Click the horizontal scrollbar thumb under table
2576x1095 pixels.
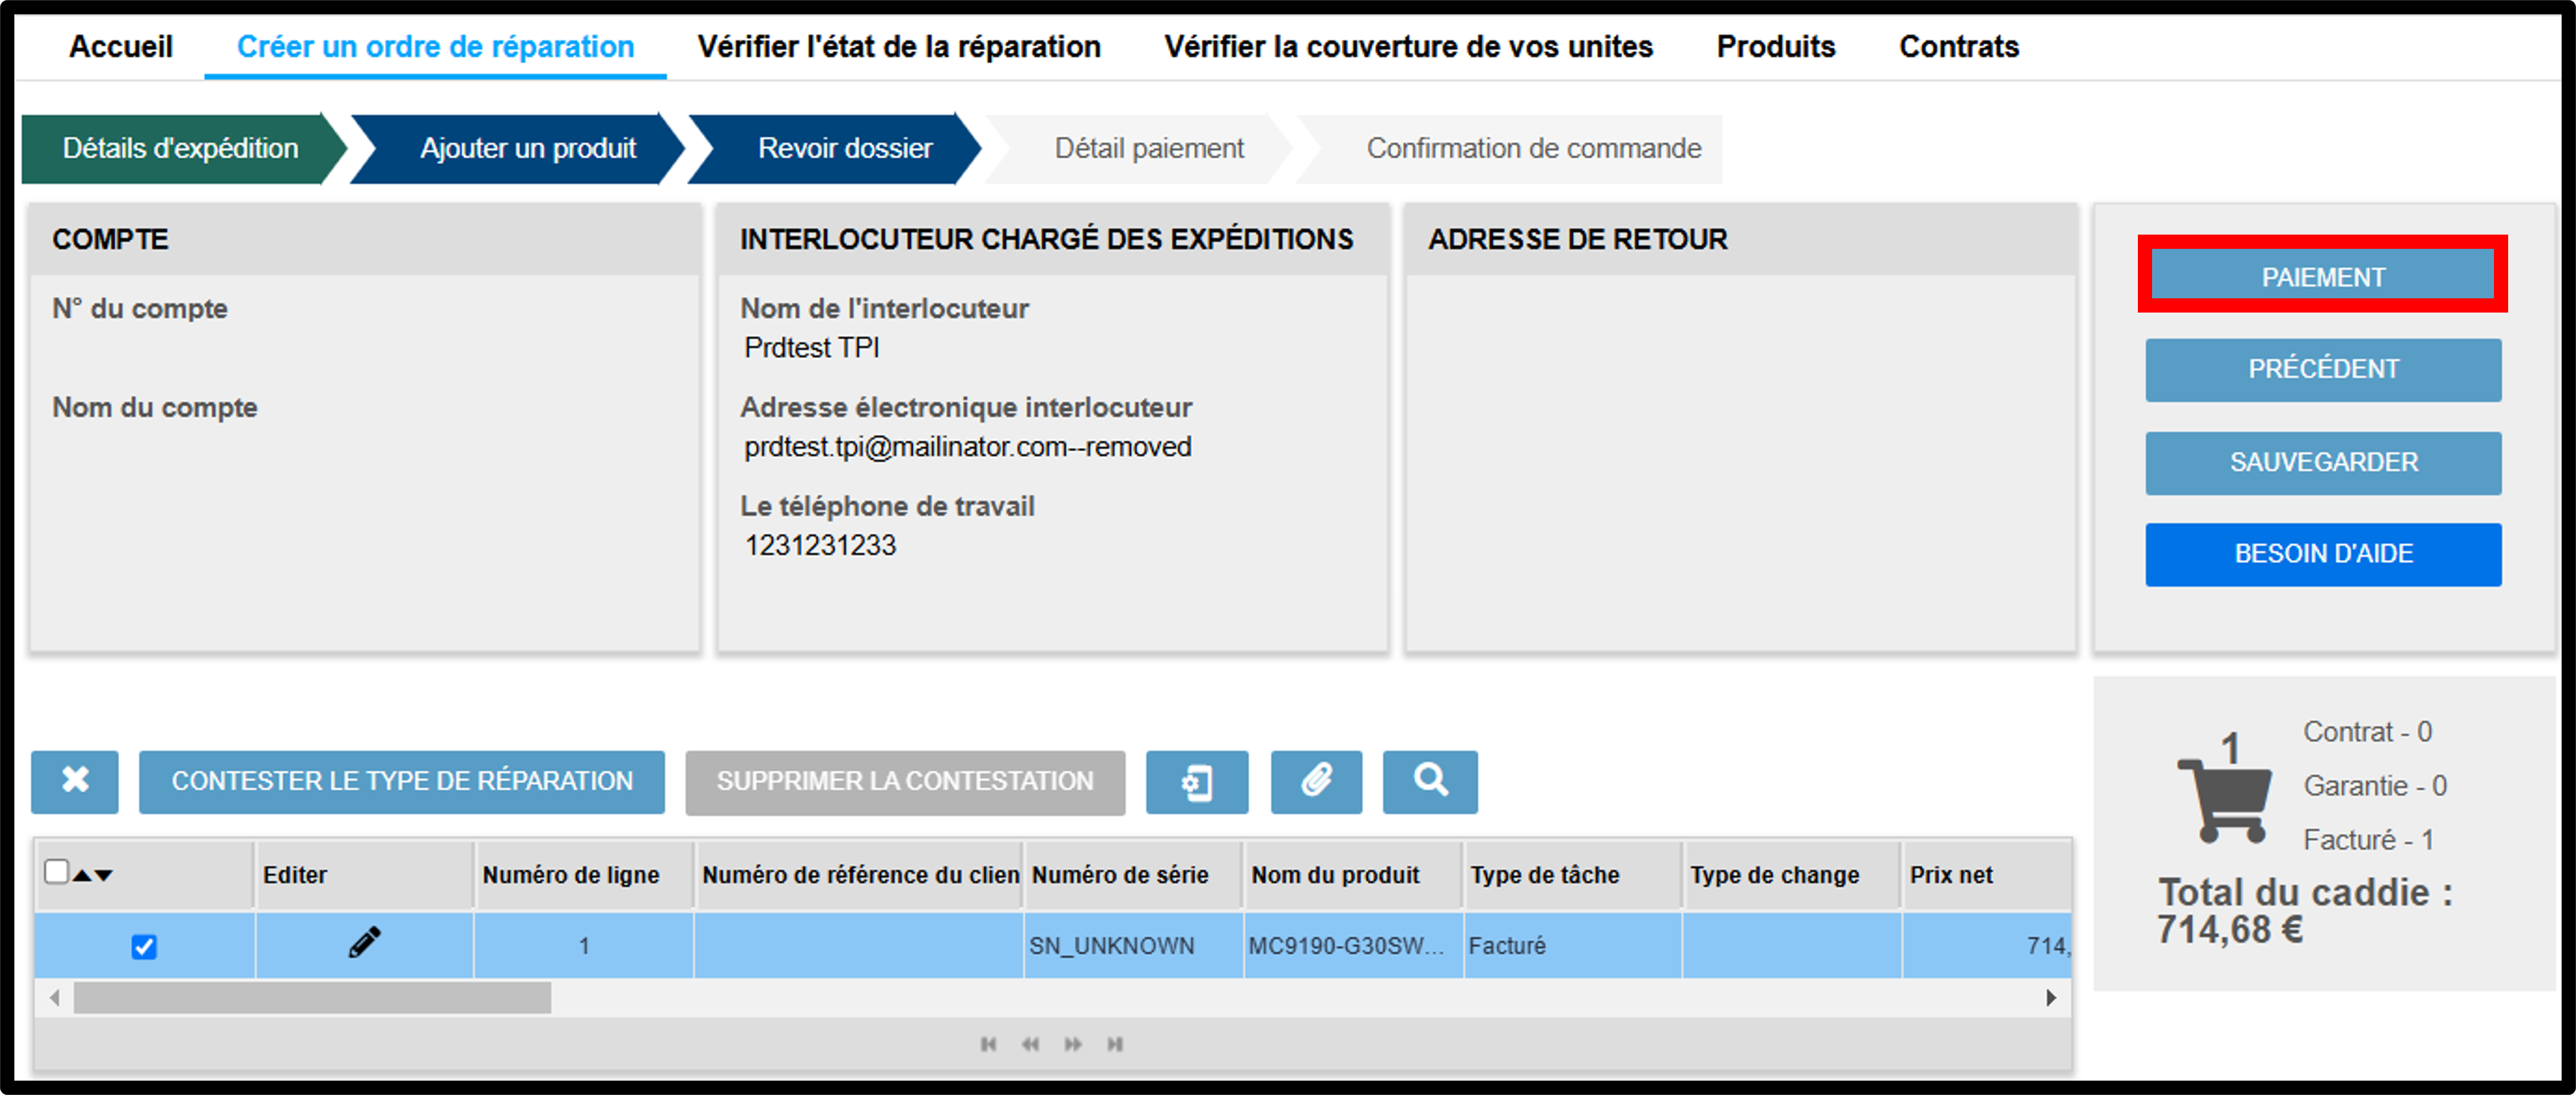[x=312, y=998]
